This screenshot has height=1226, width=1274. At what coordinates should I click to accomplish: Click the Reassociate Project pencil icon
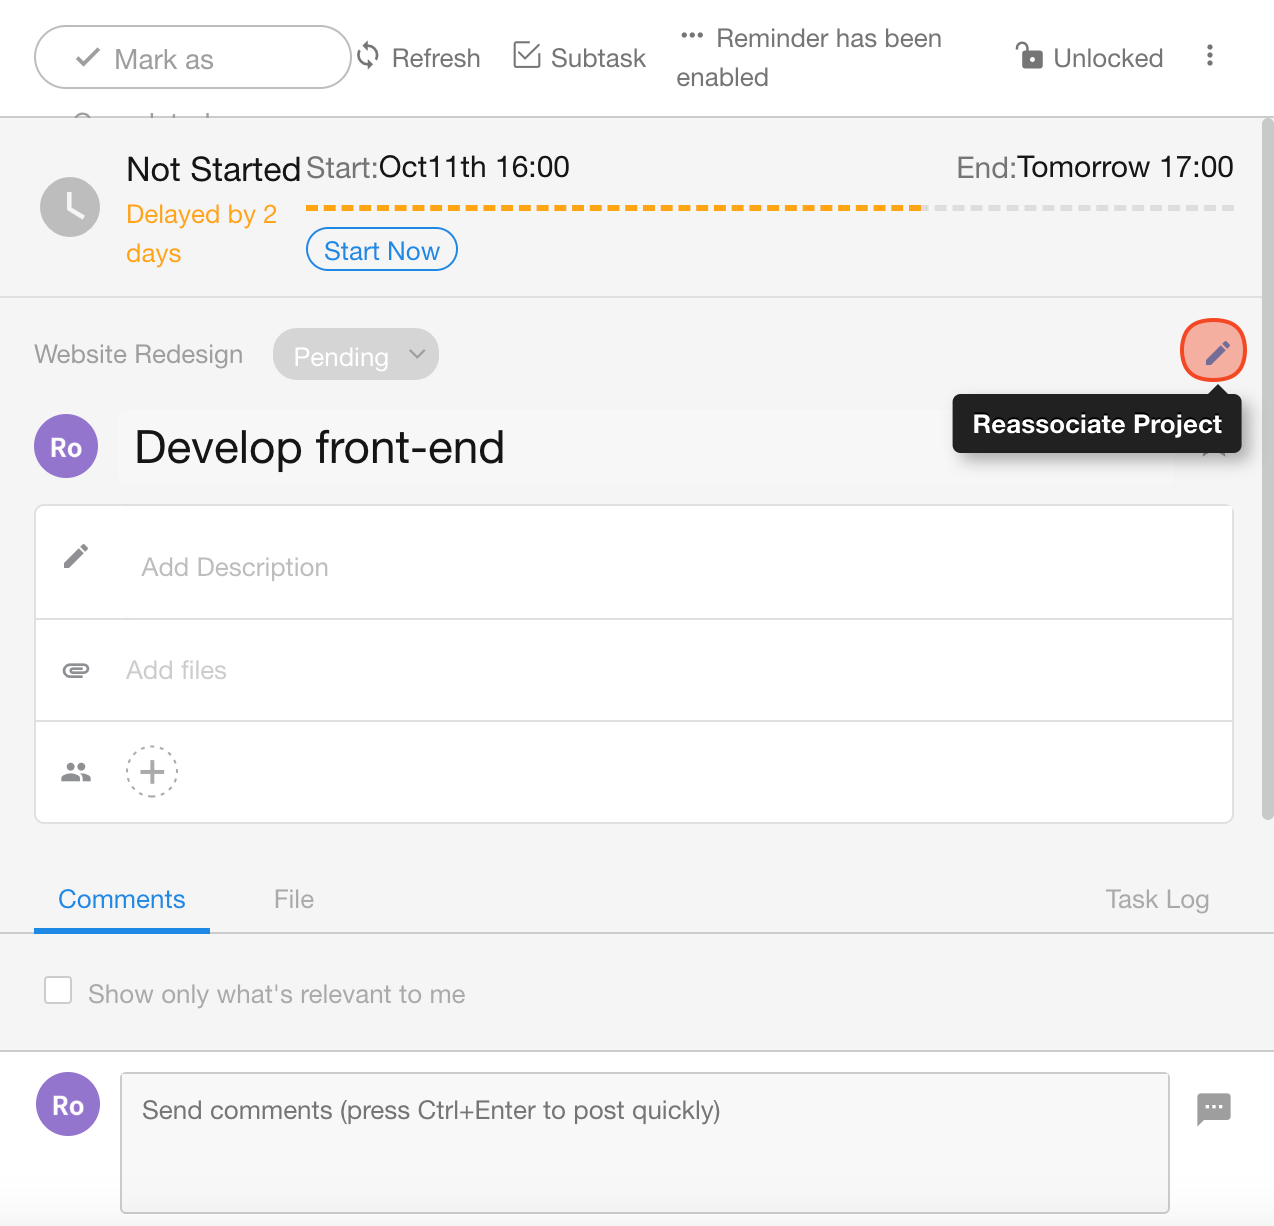[1214, 351]
